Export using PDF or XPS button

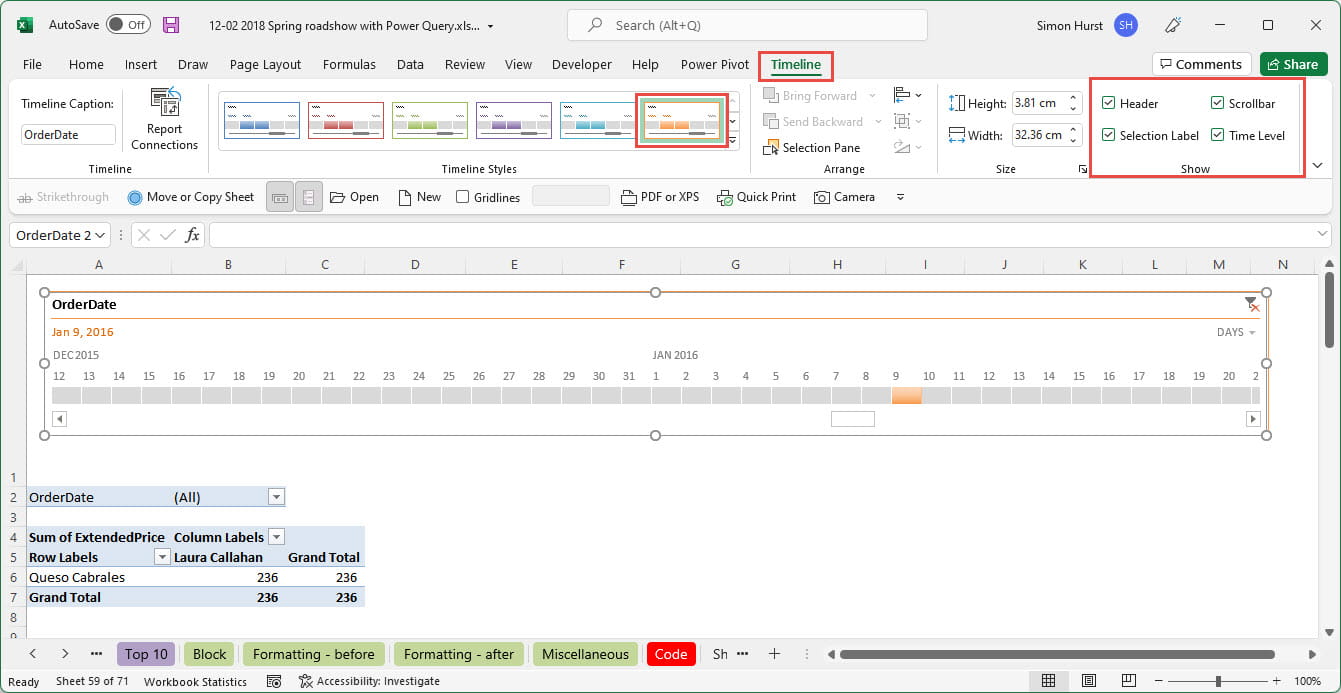click(x=660, y=197)
